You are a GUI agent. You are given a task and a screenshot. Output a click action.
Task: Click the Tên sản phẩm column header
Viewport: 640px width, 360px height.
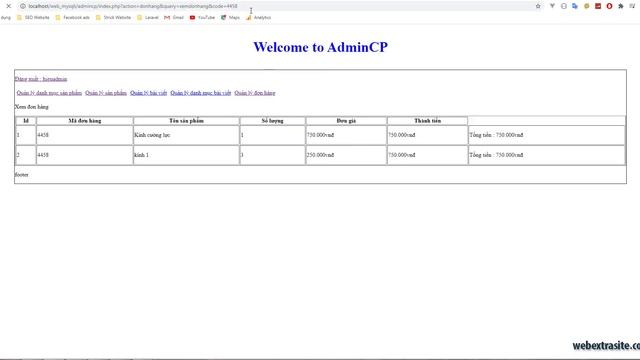click(187, 121)
